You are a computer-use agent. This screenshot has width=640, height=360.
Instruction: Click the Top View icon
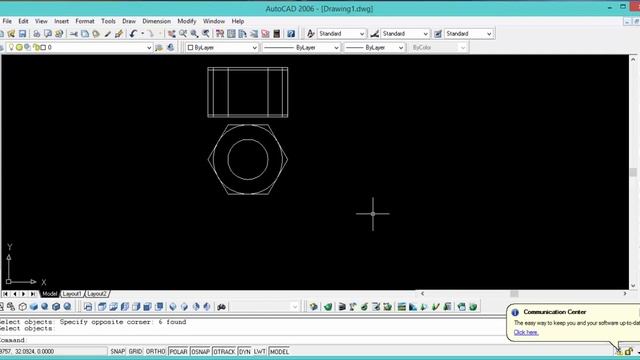(102, 307)
